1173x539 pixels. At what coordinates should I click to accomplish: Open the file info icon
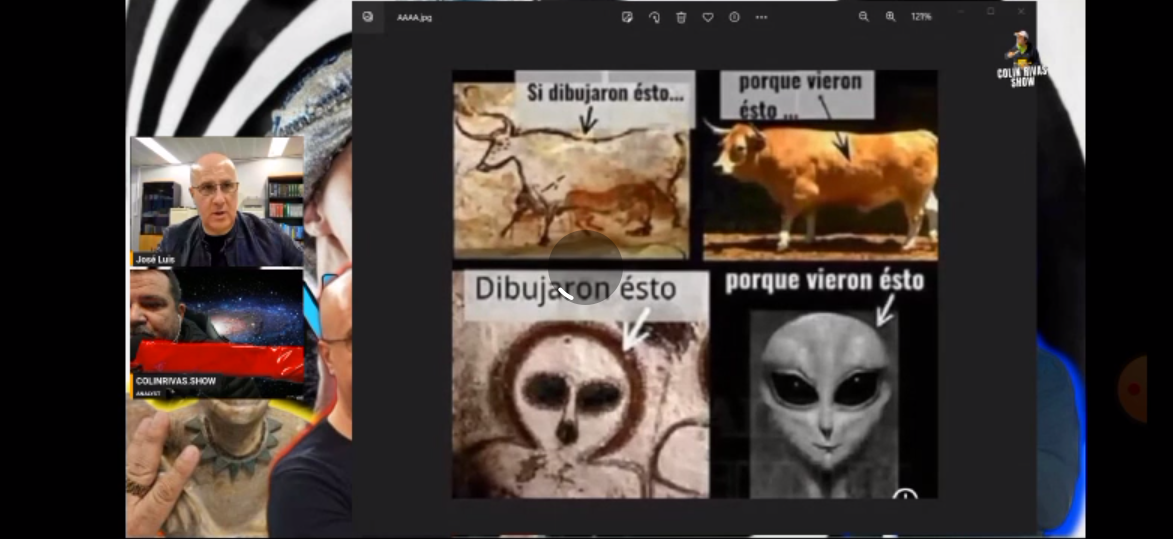click(735, 16)
